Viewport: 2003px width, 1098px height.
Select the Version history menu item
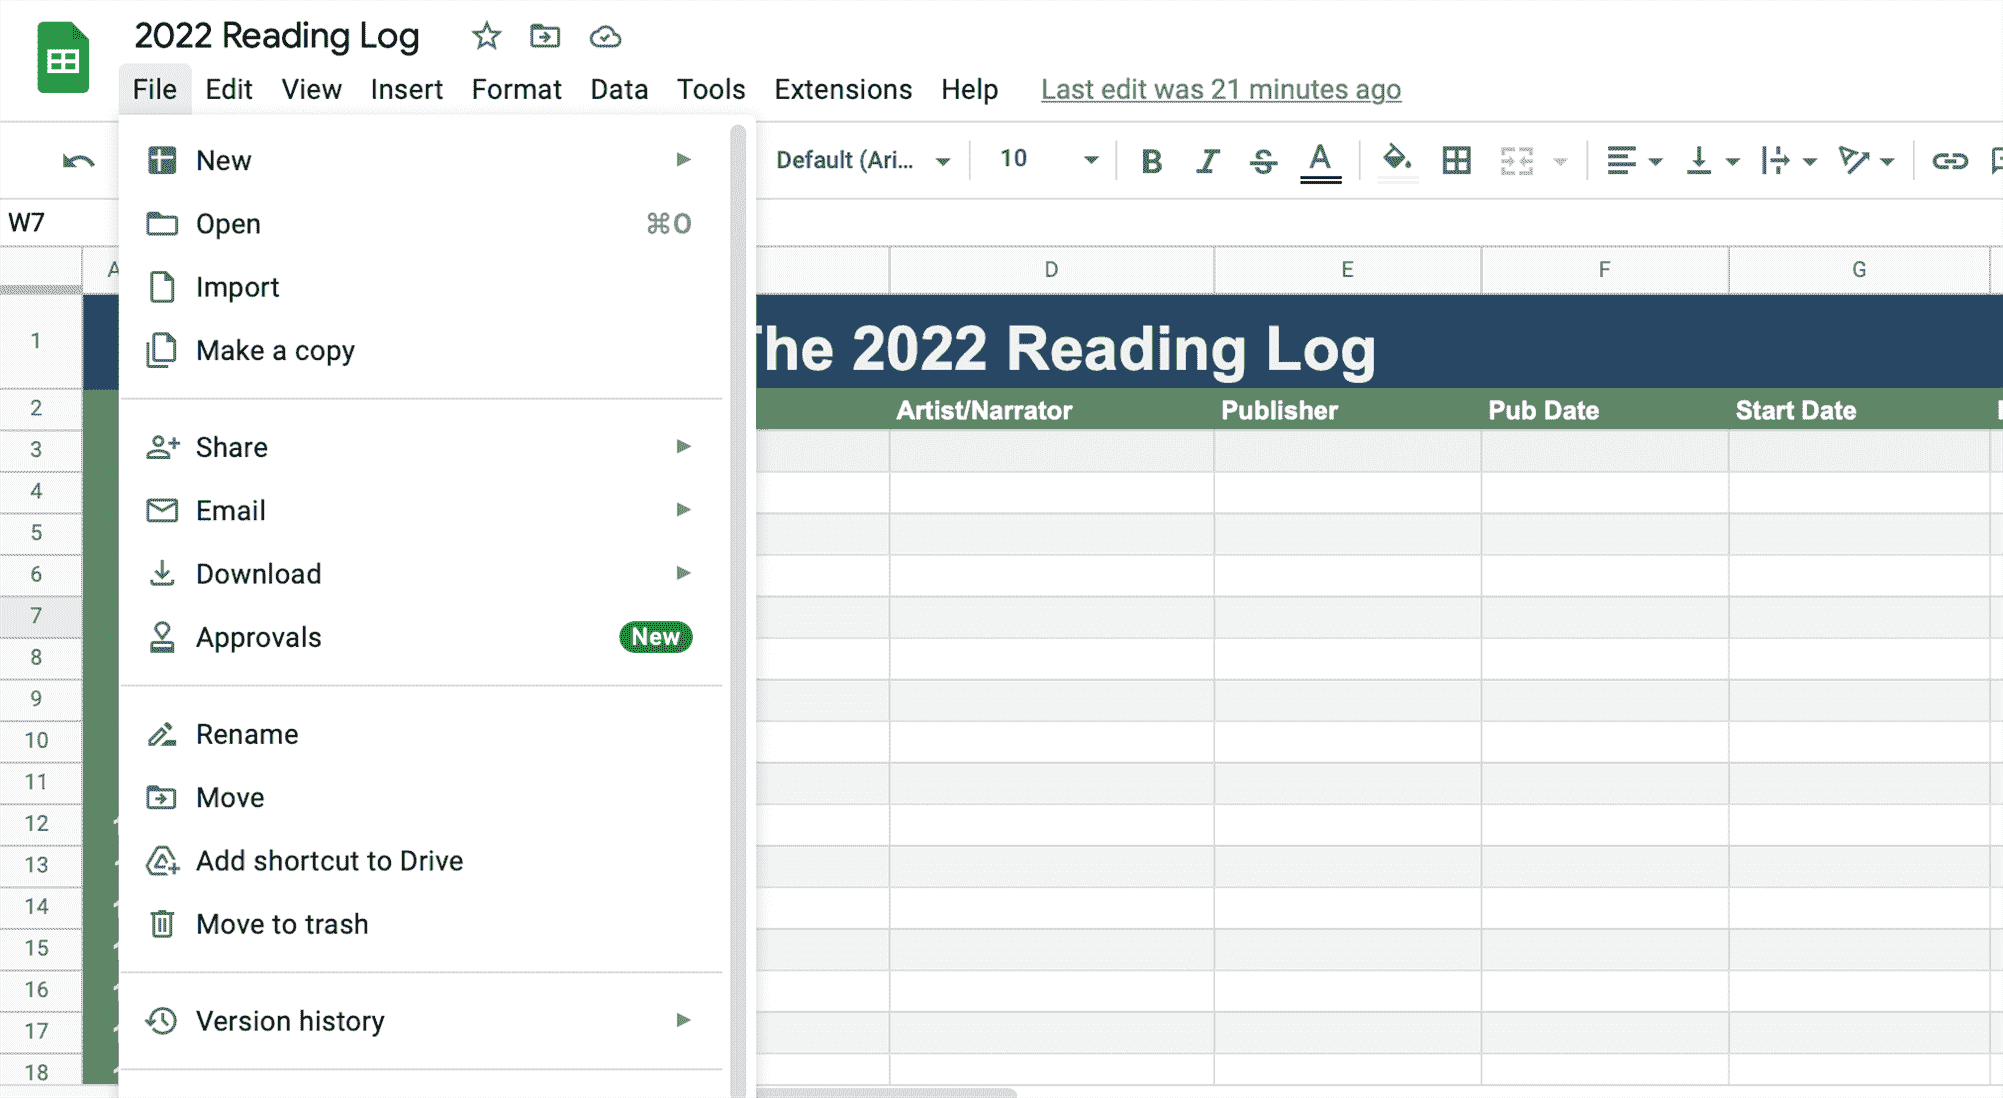288,1021
